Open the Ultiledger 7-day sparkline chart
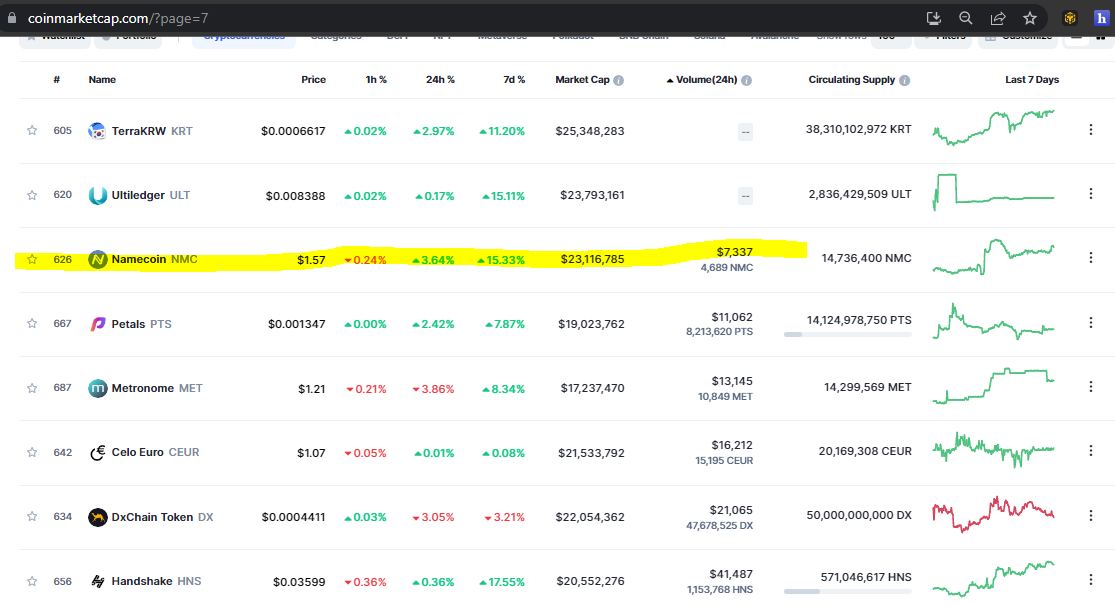 click(x=993, y=193)
